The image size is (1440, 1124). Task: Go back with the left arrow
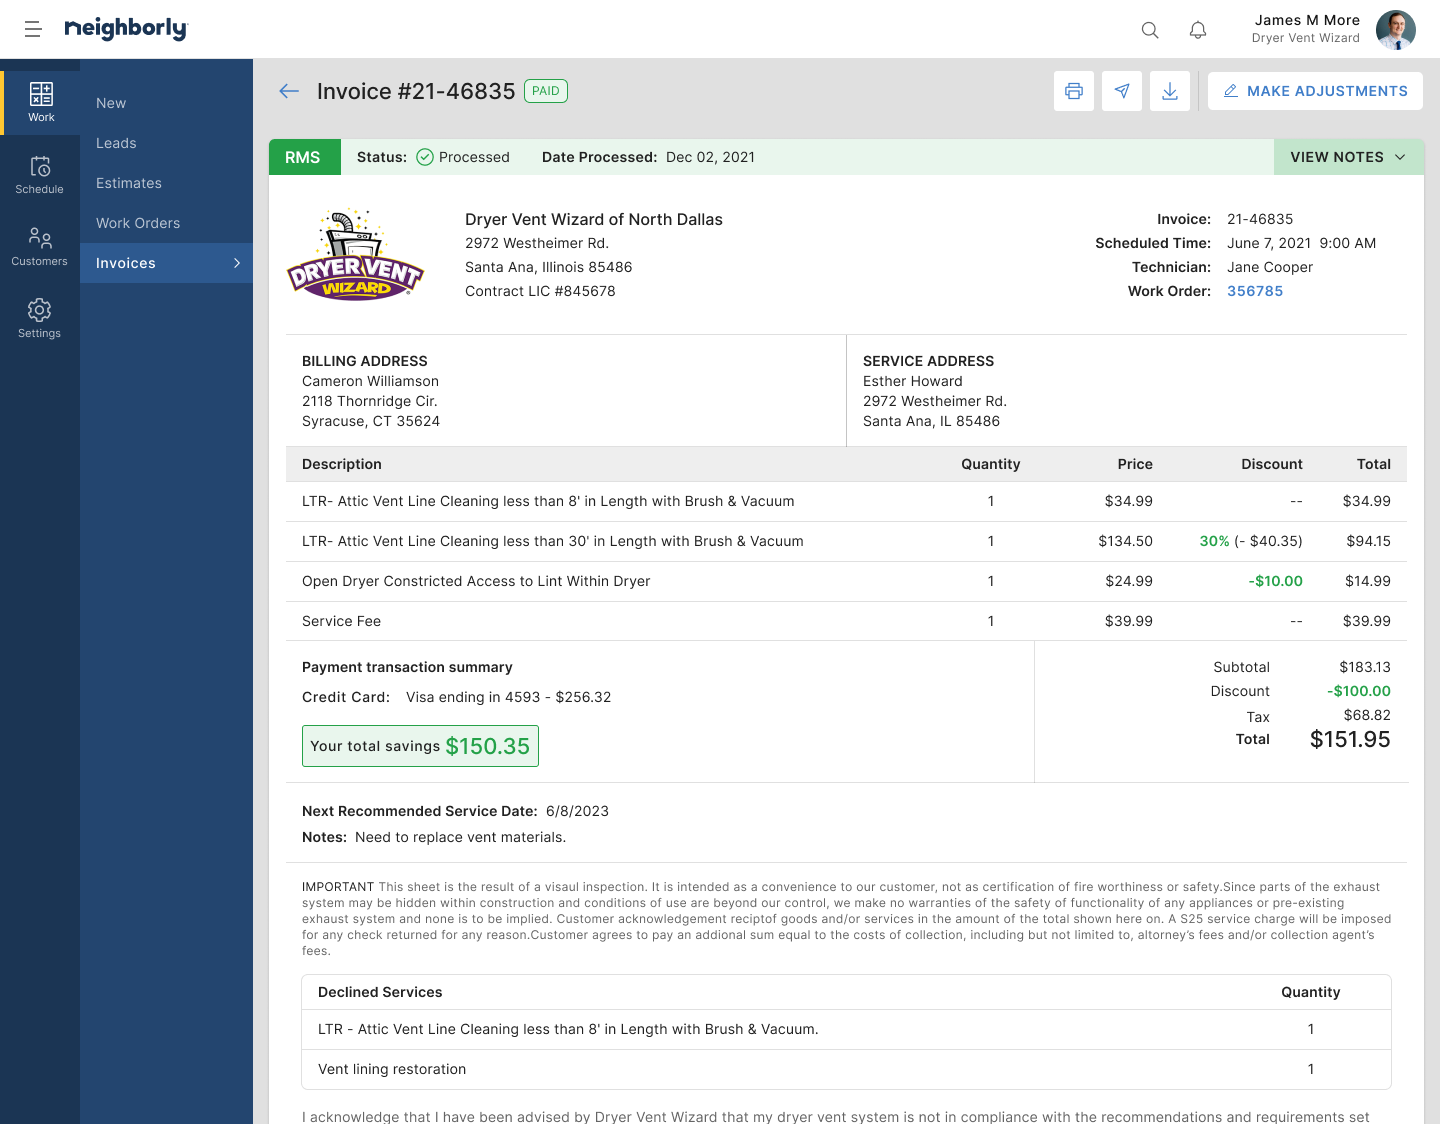pos(289,91)
